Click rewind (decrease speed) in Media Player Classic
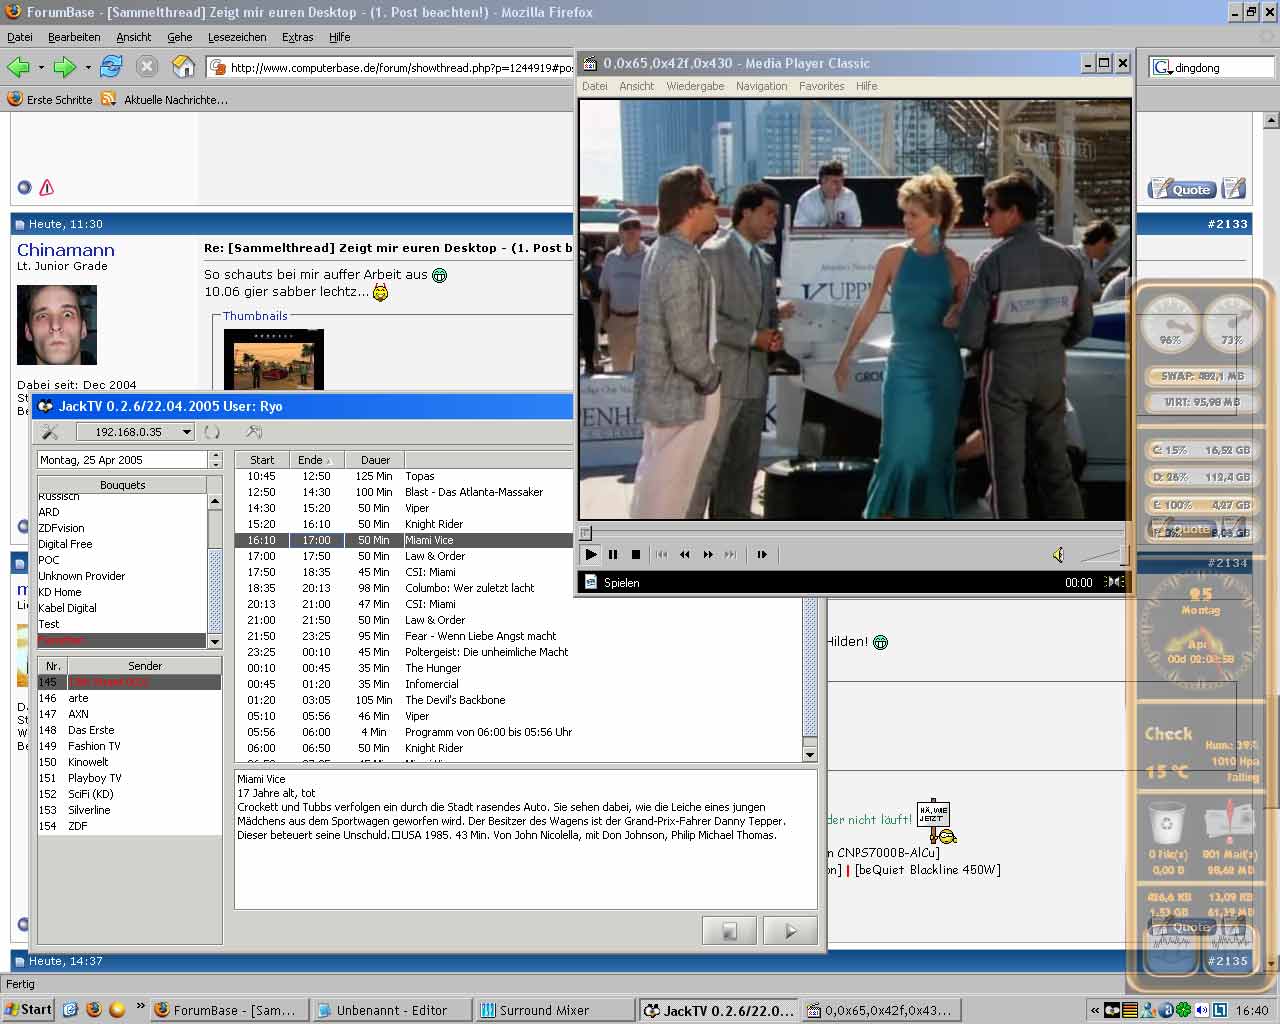The height and width of the screenshot is (1024, 1280). (x=685, y=554)
